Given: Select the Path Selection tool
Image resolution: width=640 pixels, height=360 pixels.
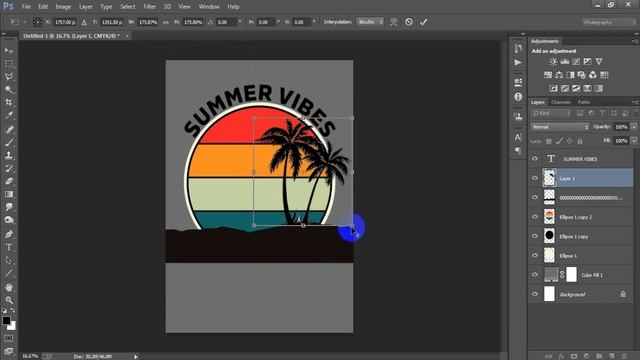Looking at the screenshot, I should tap(9, 260).
